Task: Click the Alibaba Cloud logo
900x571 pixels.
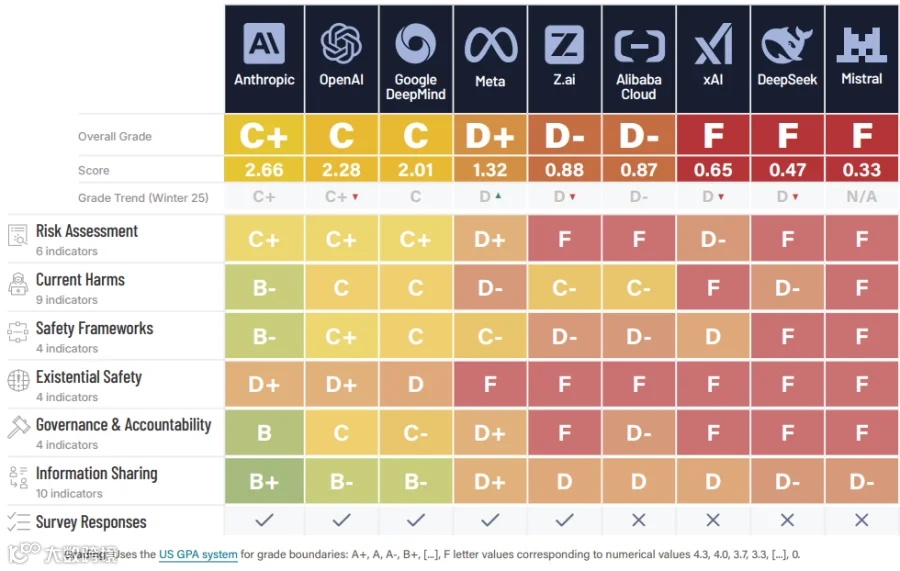Action: coord(639,46)
